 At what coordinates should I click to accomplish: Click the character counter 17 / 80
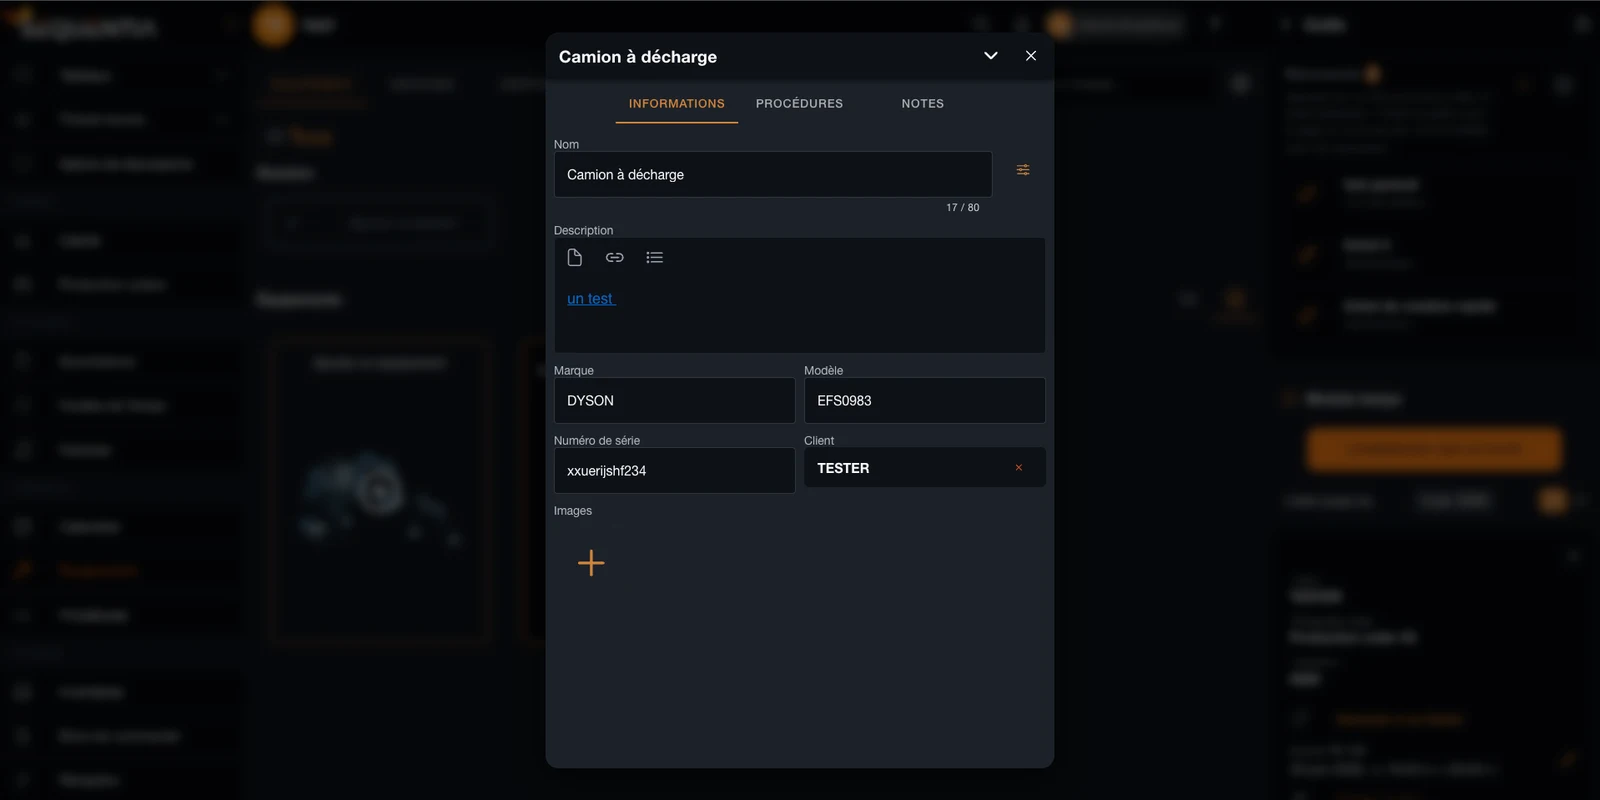963,208
